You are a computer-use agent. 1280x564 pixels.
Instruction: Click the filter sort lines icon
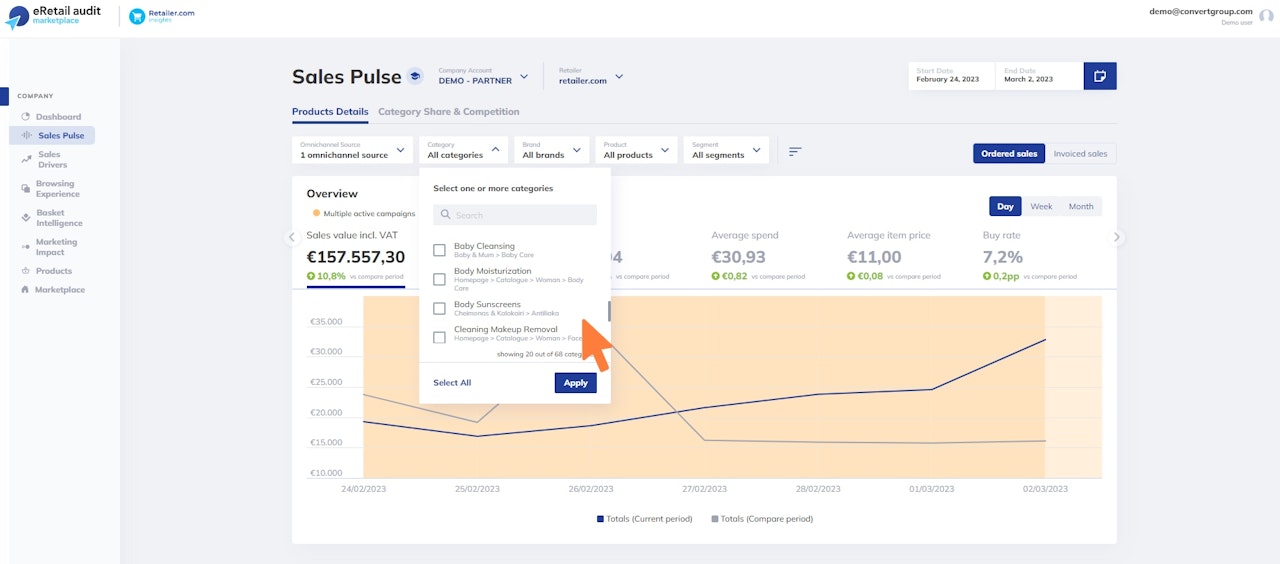(795, 151)
